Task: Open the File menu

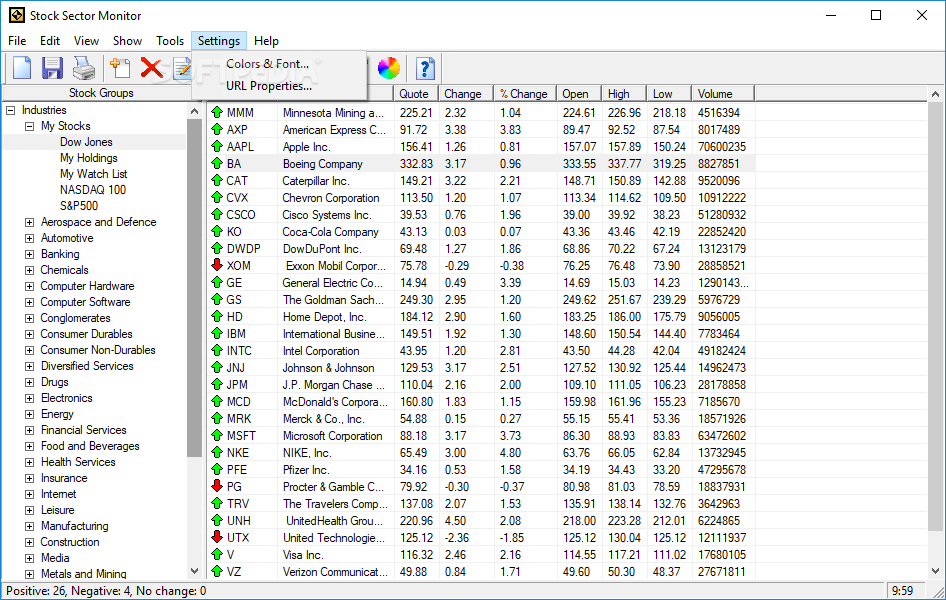Action: (17, 41)
